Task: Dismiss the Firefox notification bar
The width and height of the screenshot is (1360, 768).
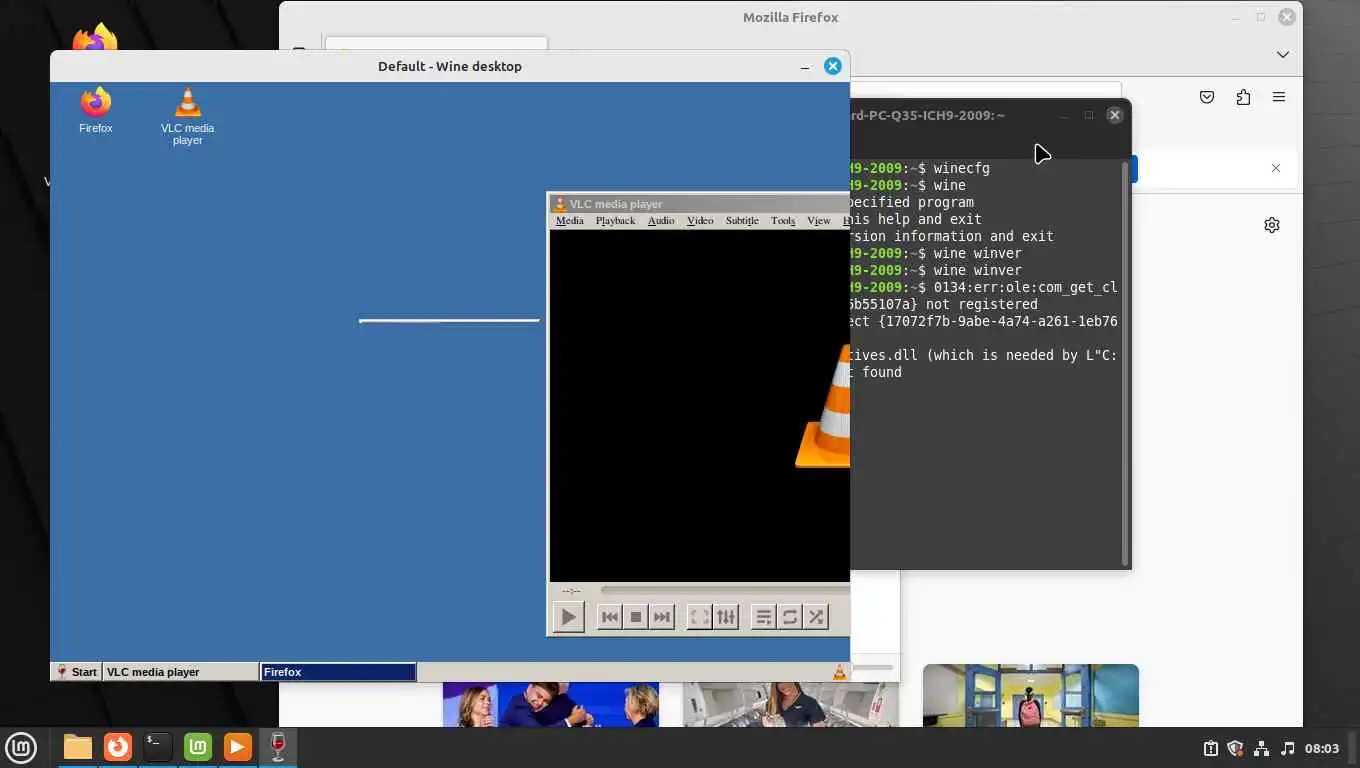Action: 1276,168
